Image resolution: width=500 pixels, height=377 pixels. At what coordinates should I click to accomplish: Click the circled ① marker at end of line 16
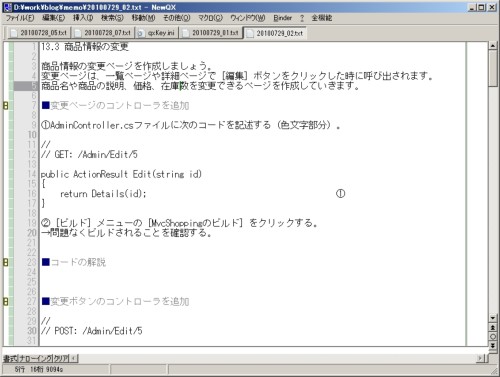[x=340, y=194]
